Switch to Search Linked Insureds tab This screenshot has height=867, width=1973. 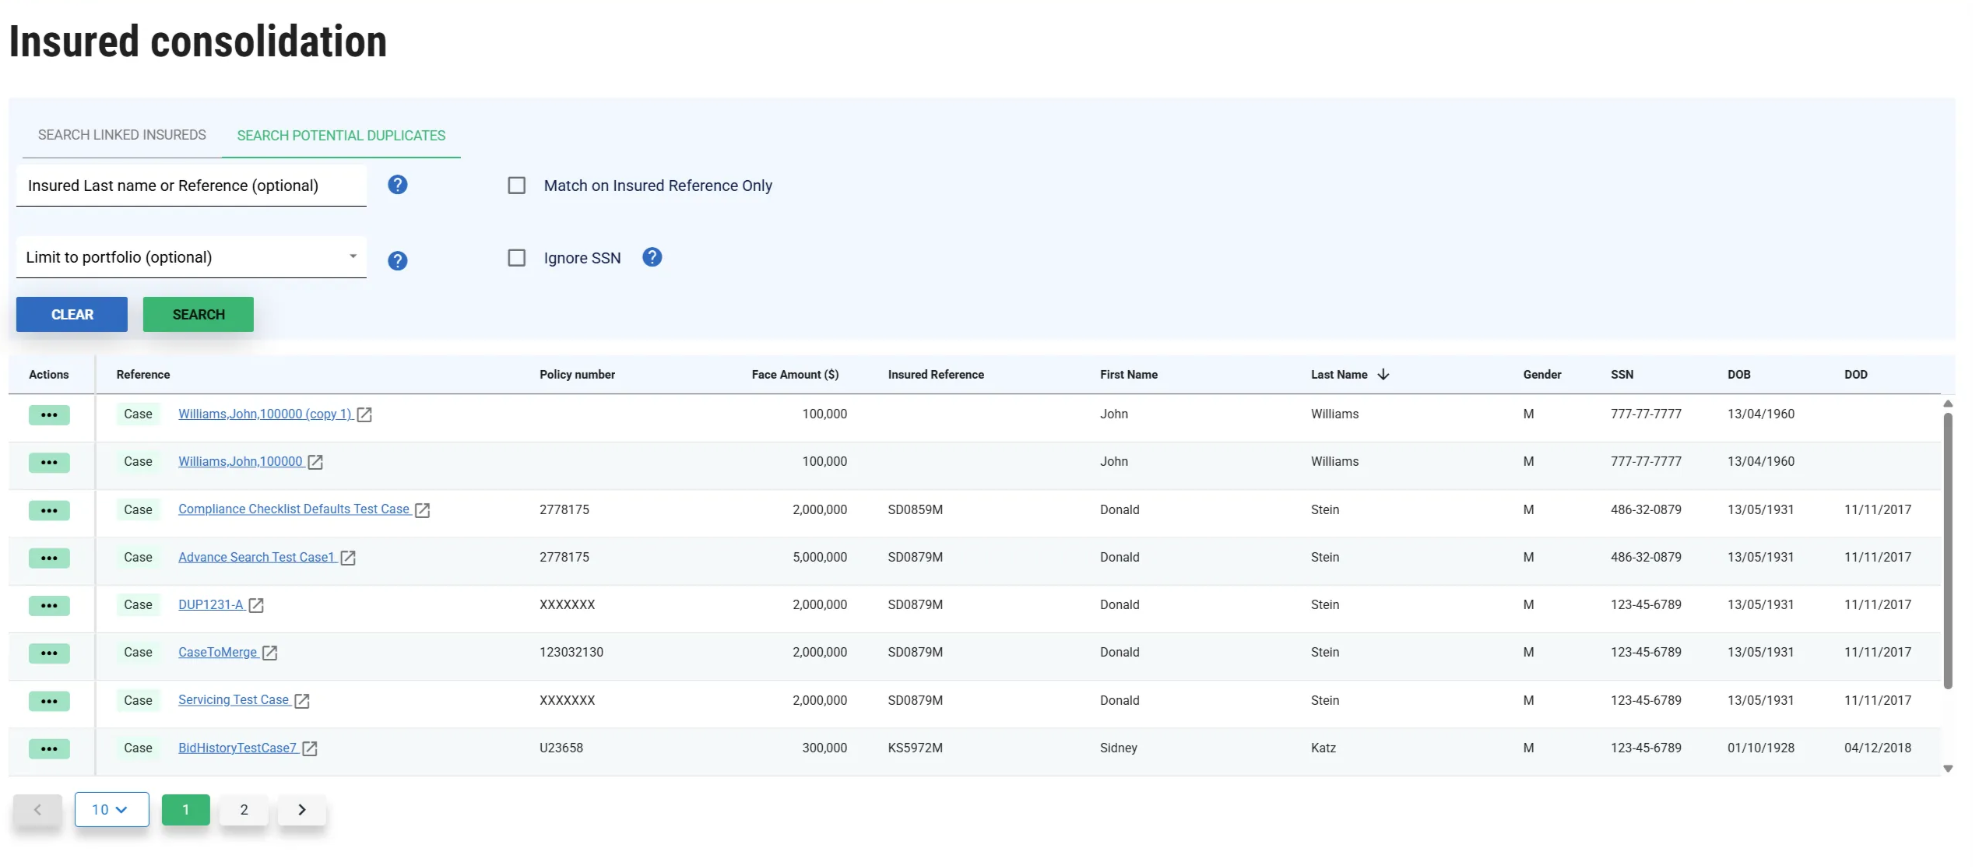[x=122, y=135]
